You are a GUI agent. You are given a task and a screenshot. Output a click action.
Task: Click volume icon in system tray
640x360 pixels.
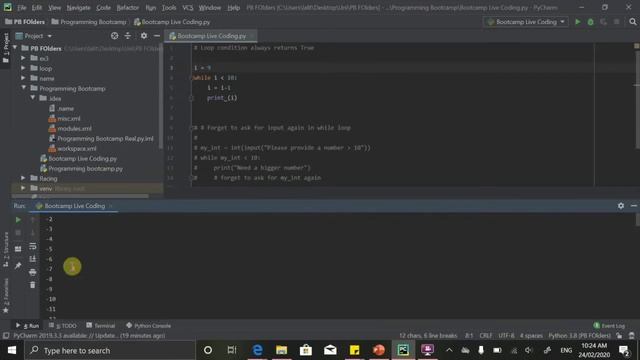(x=529, y=350)
